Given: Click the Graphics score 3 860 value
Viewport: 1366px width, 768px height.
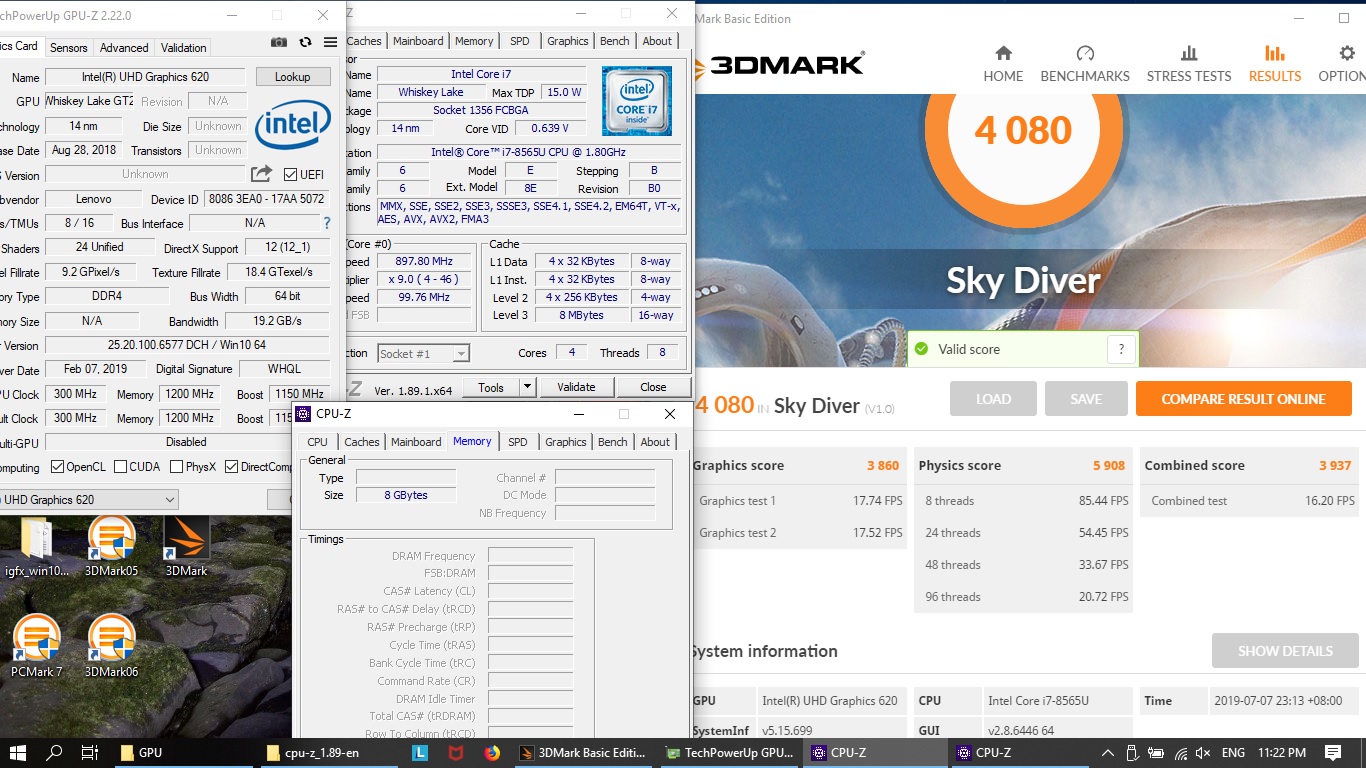Looking at the screenshot, I should 883,465.
